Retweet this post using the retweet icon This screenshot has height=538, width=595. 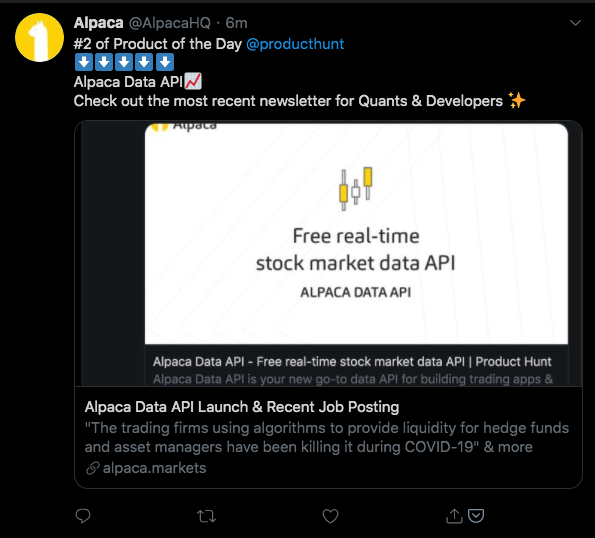pyautogui.click(x=206, y=516)
